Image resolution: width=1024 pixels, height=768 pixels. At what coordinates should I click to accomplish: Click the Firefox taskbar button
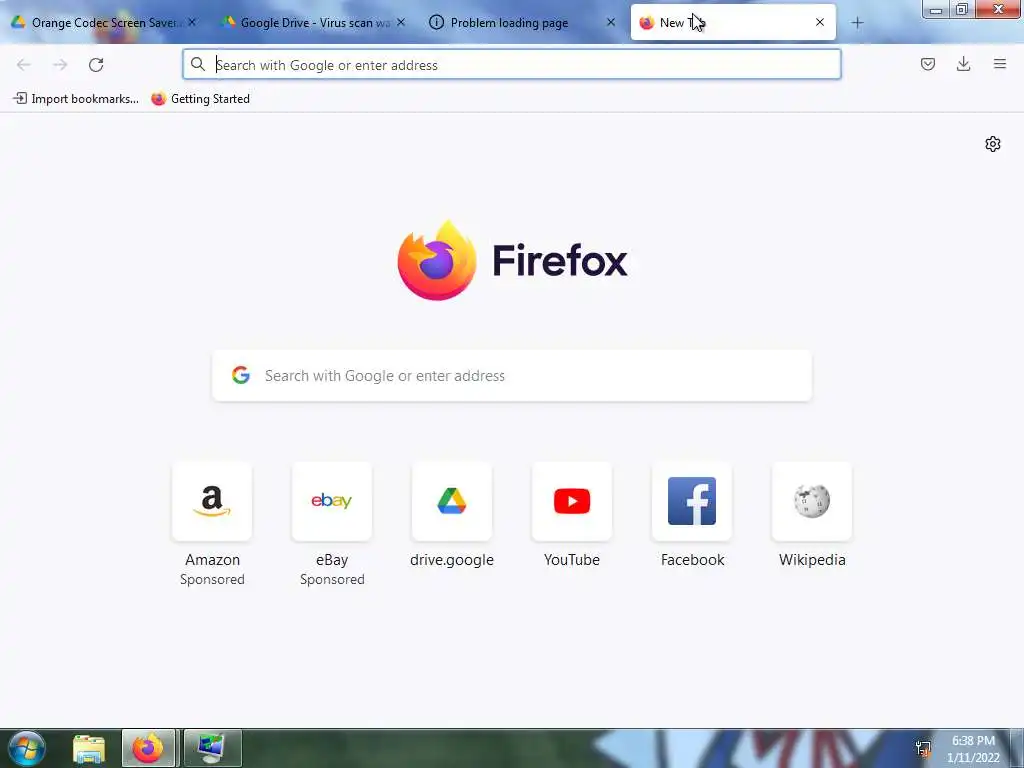coord(148,748)
